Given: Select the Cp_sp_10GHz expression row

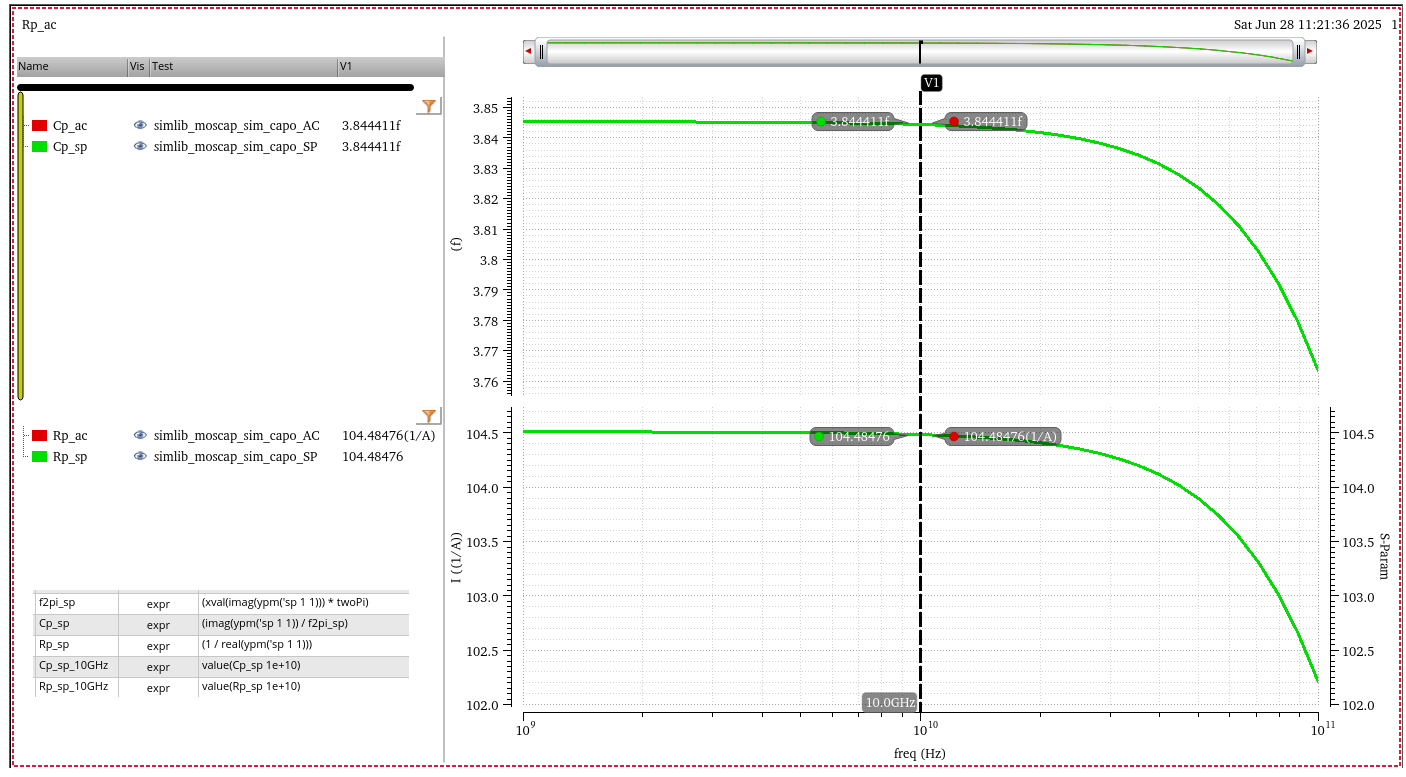Looking at the screenshot, I should point(72,666).
